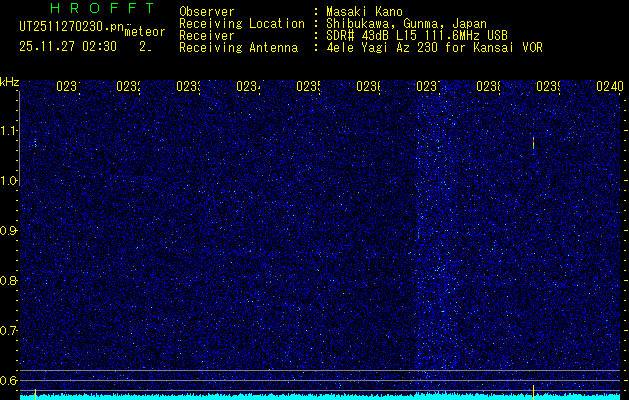Click the 'Receiving Location' label
This screenshot has width=629, height=400.
242,24
